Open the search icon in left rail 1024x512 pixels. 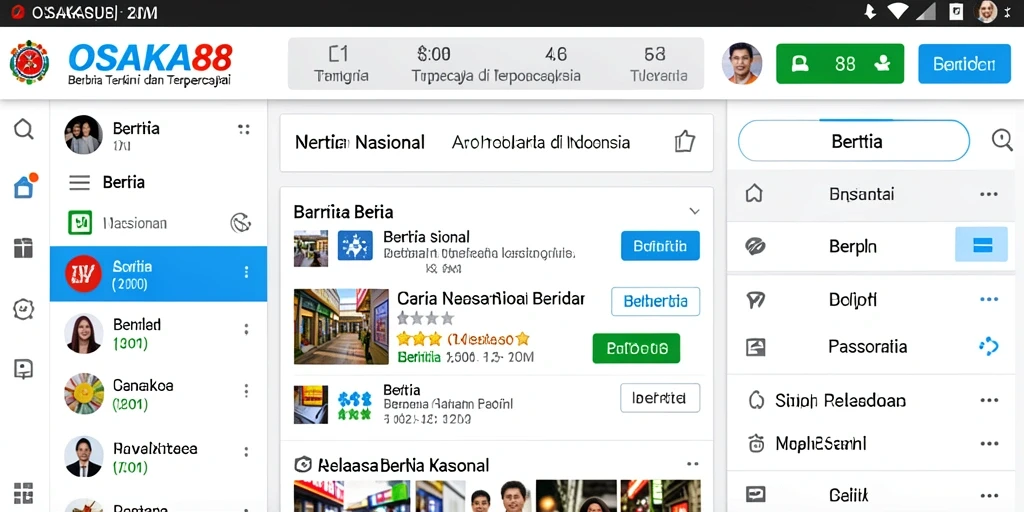(x=24, y=129)
